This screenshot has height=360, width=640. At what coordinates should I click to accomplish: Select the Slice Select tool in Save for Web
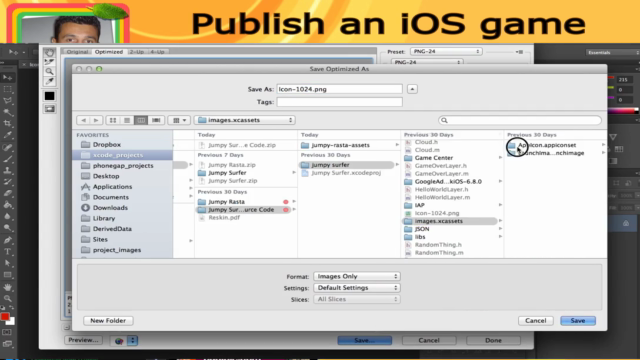point(49,62)
